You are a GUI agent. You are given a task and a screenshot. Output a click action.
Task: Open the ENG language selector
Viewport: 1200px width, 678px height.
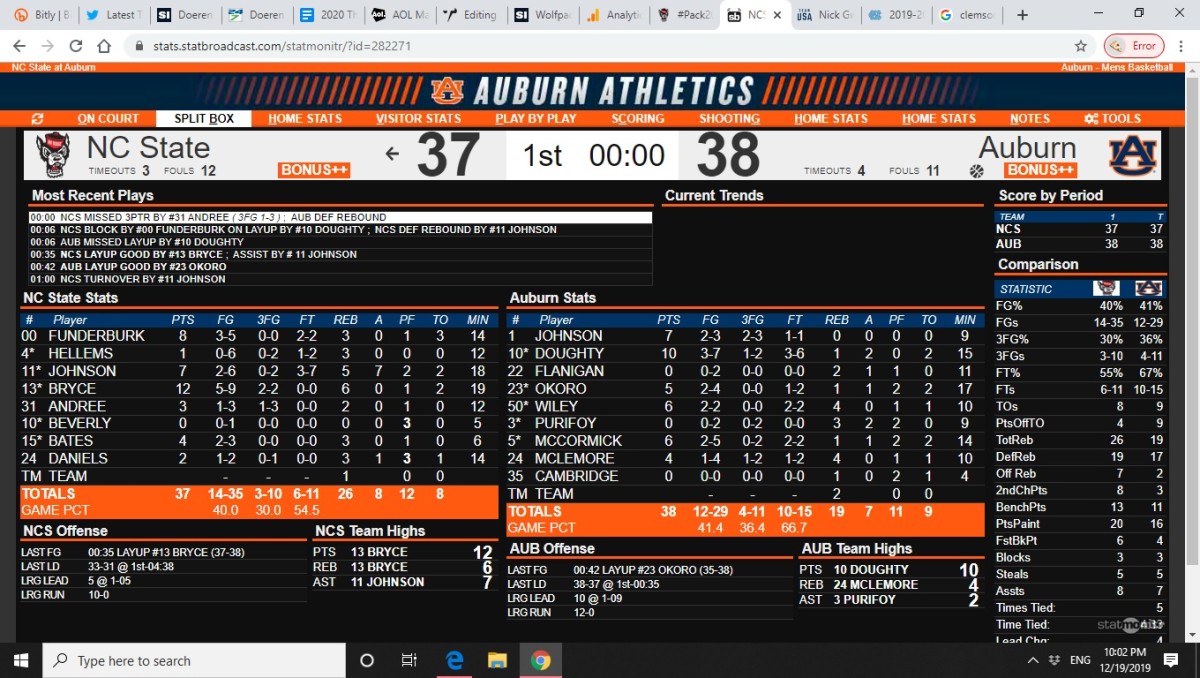(x=1080, y=660)
